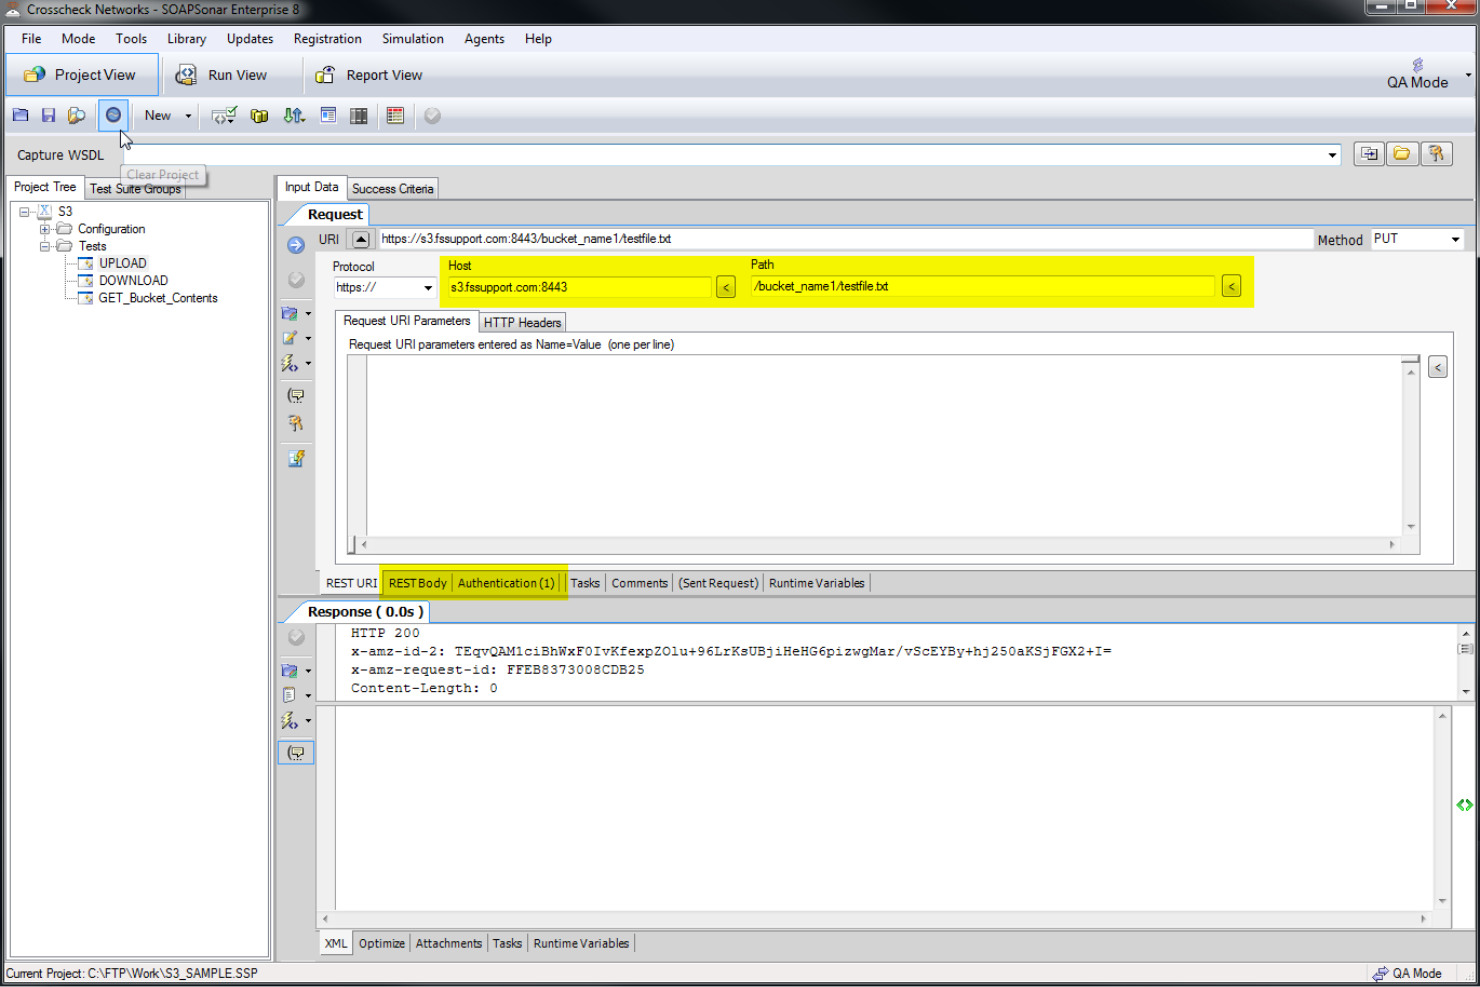Open dropdown arrow next to New button
The height and width of the screenshot is (987, 1480).
pos(188,116)
